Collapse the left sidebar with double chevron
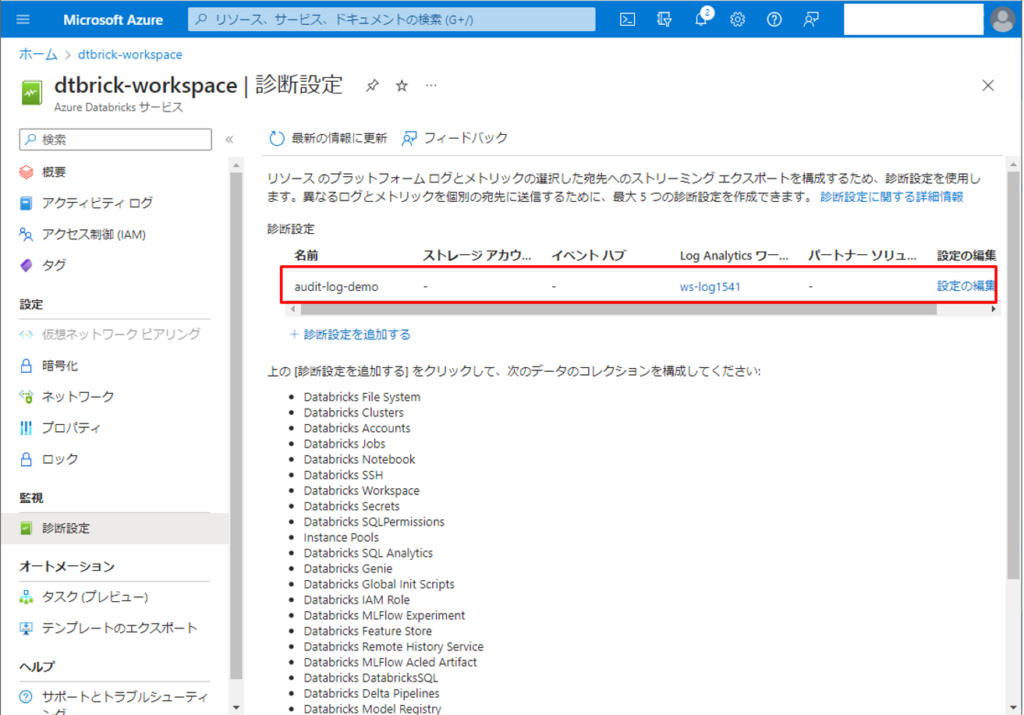Screen dimensions: 1024x715 229,139
